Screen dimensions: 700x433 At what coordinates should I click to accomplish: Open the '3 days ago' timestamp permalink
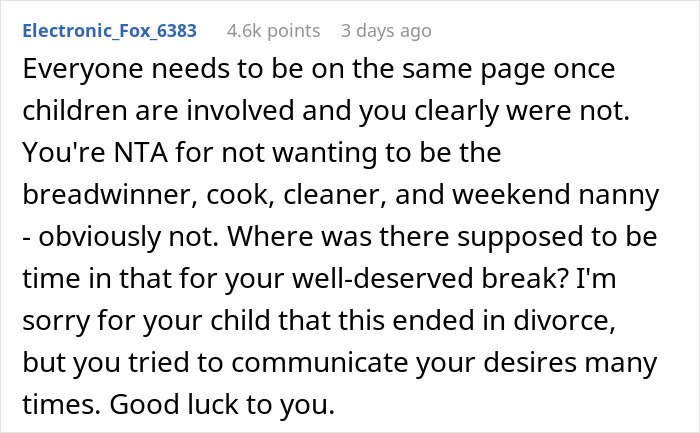(386, 31)
